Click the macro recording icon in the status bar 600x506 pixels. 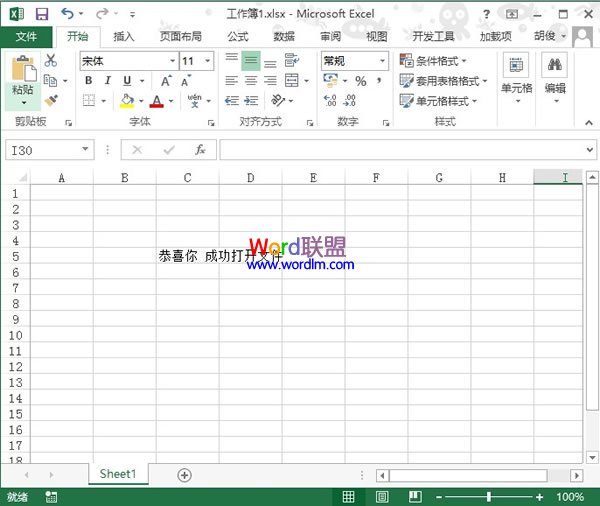point(51,497)
